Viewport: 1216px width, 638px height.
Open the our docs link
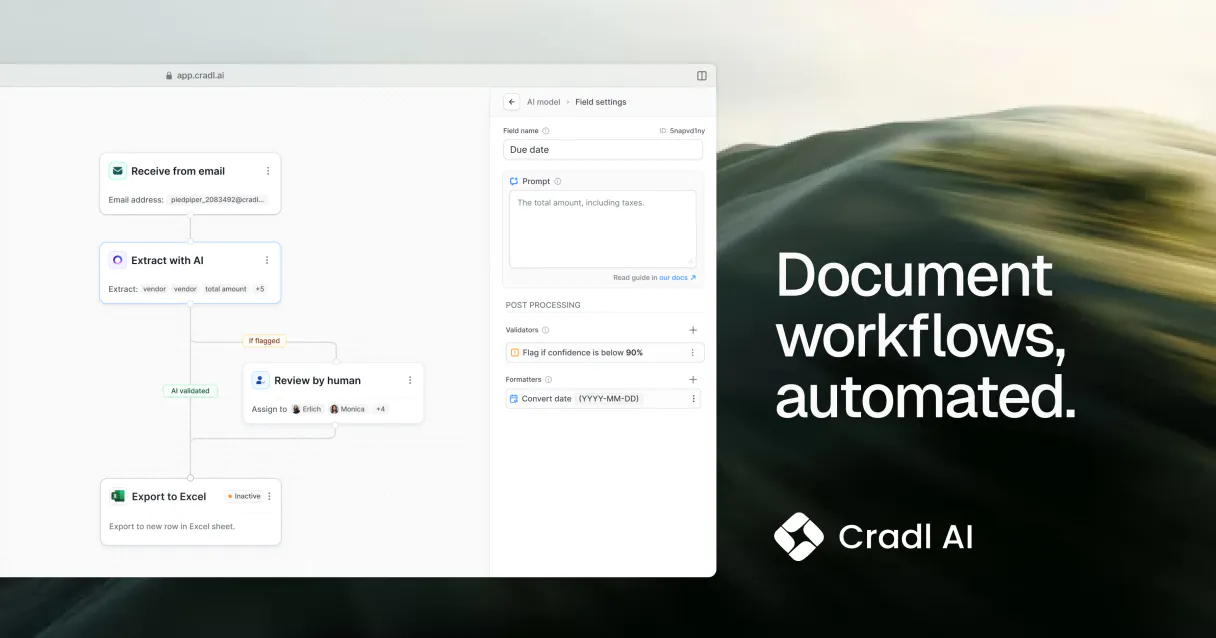tap(671, 277)
